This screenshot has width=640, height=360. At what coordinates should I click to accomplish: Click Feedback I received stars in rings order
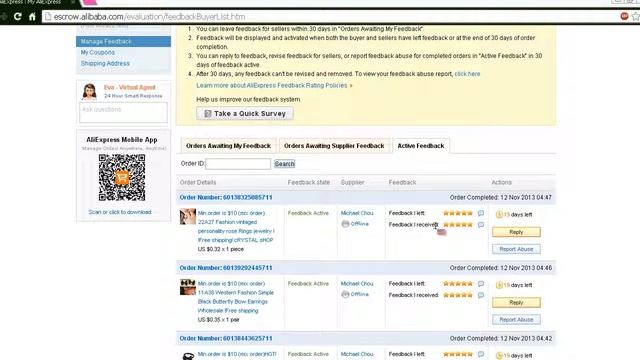point(458,224)
